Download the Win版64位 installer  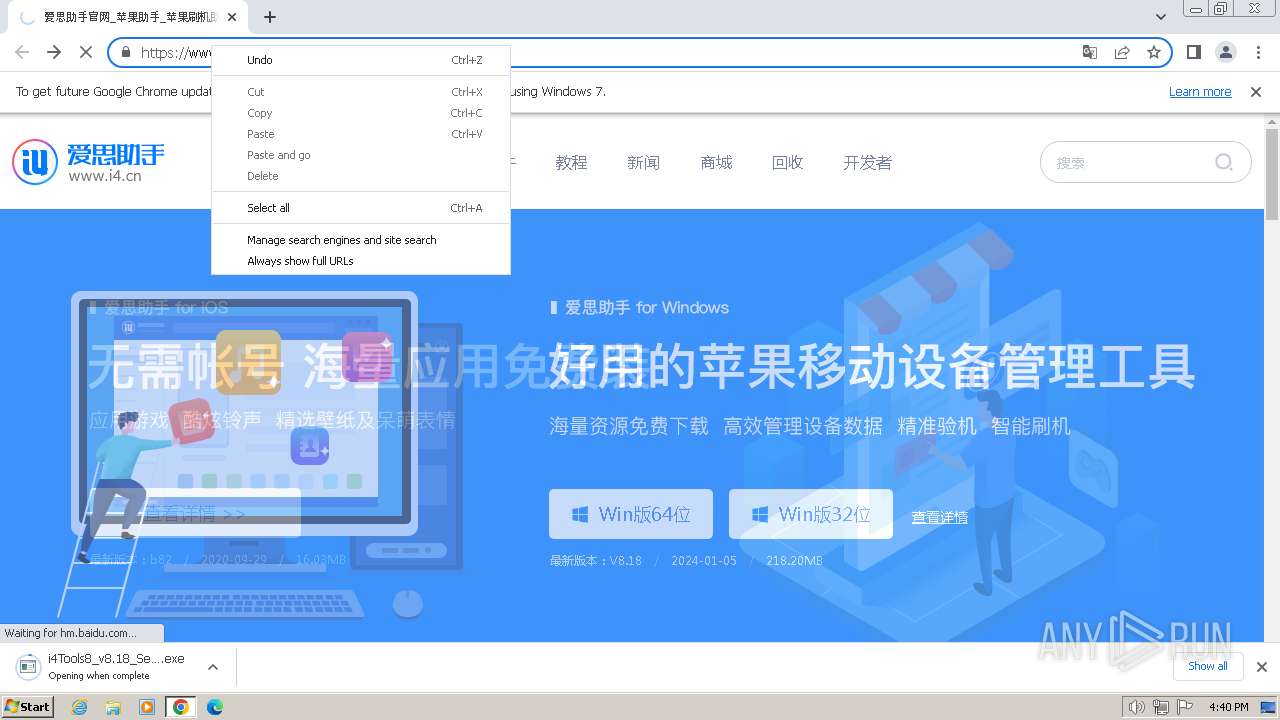click(x=631, y=514)
